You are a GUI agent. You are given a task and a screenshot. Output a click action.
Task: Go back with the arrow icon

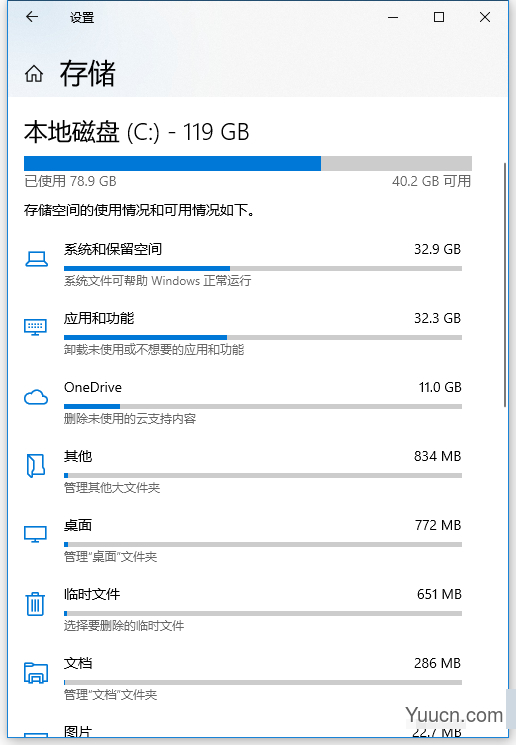point(32,17)
